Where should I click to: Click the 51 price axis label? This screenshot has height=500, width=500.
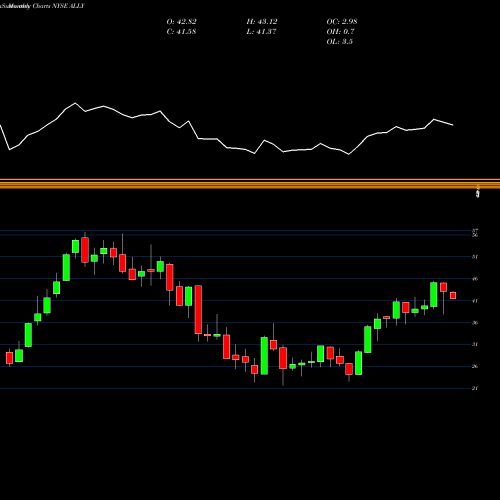[x=475, y=257]
